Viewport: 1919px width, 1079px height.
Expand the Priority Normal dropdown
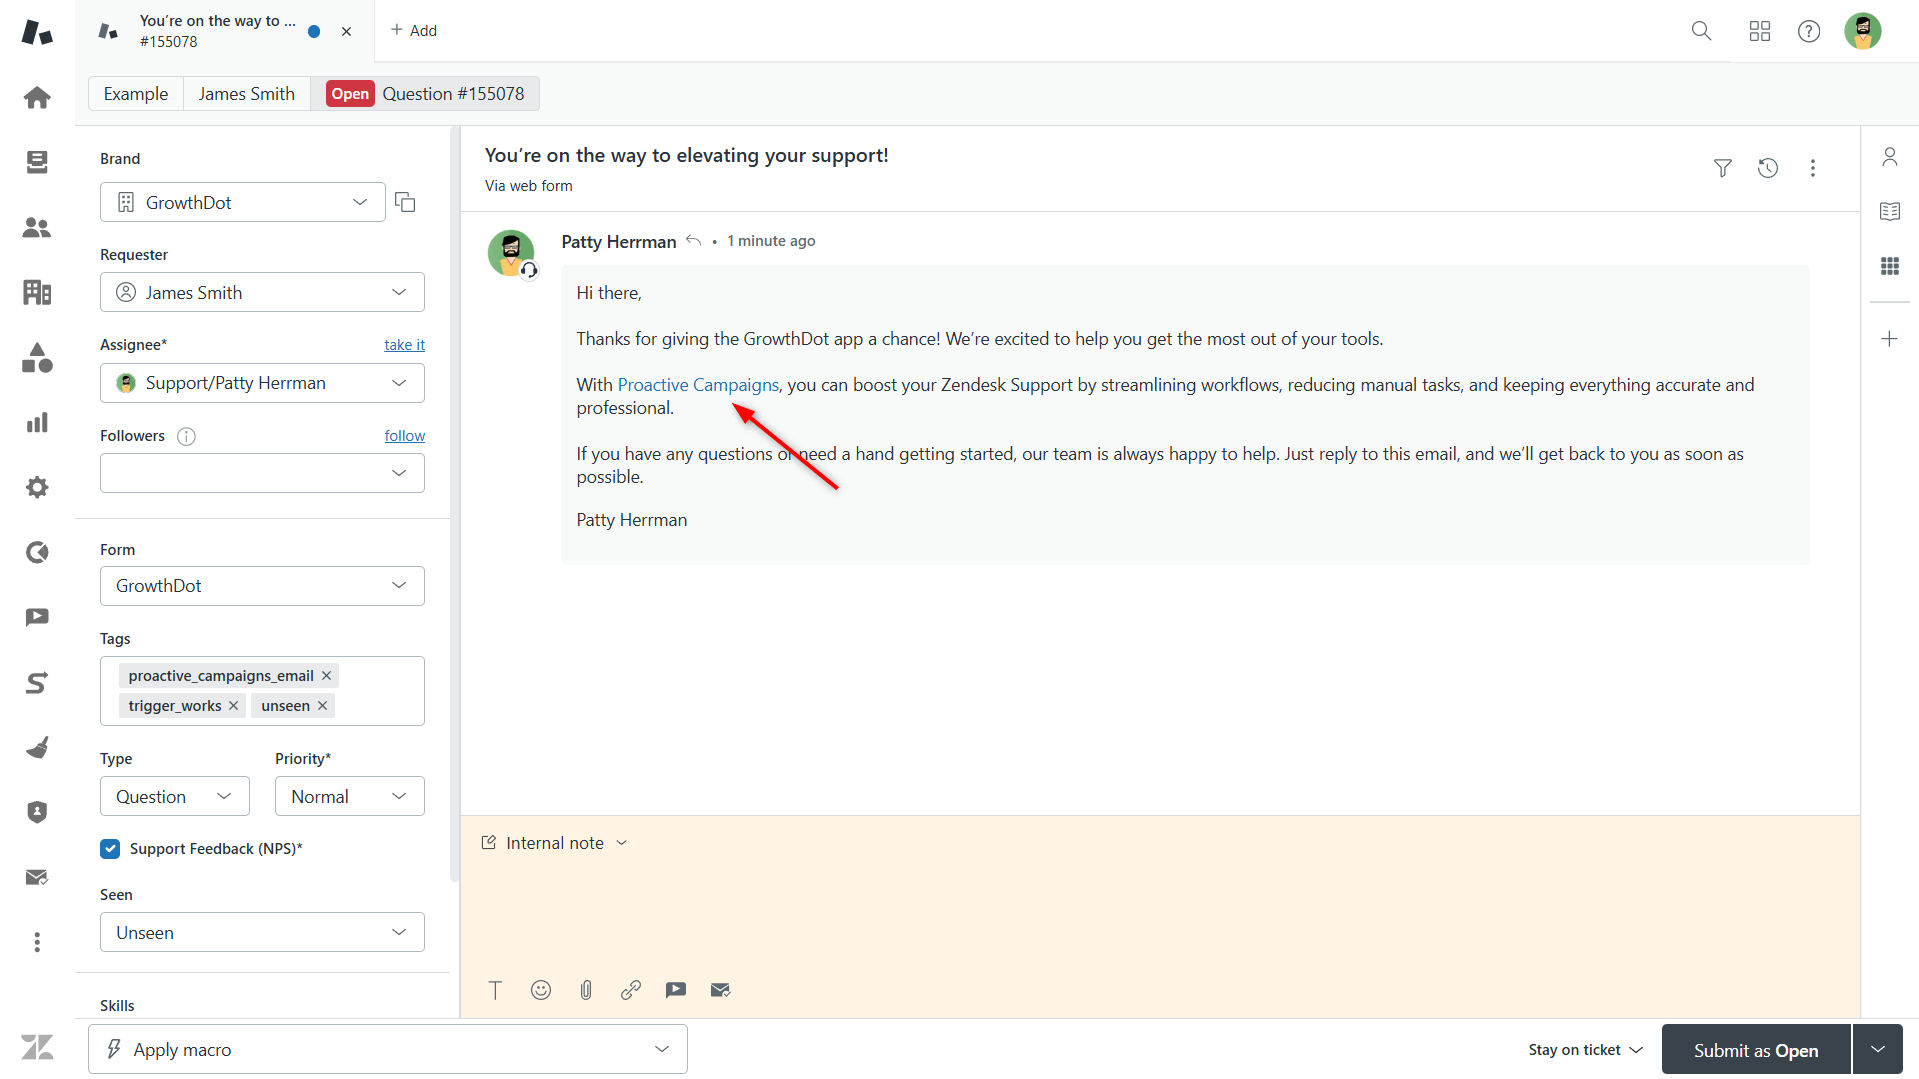point(349,797)
